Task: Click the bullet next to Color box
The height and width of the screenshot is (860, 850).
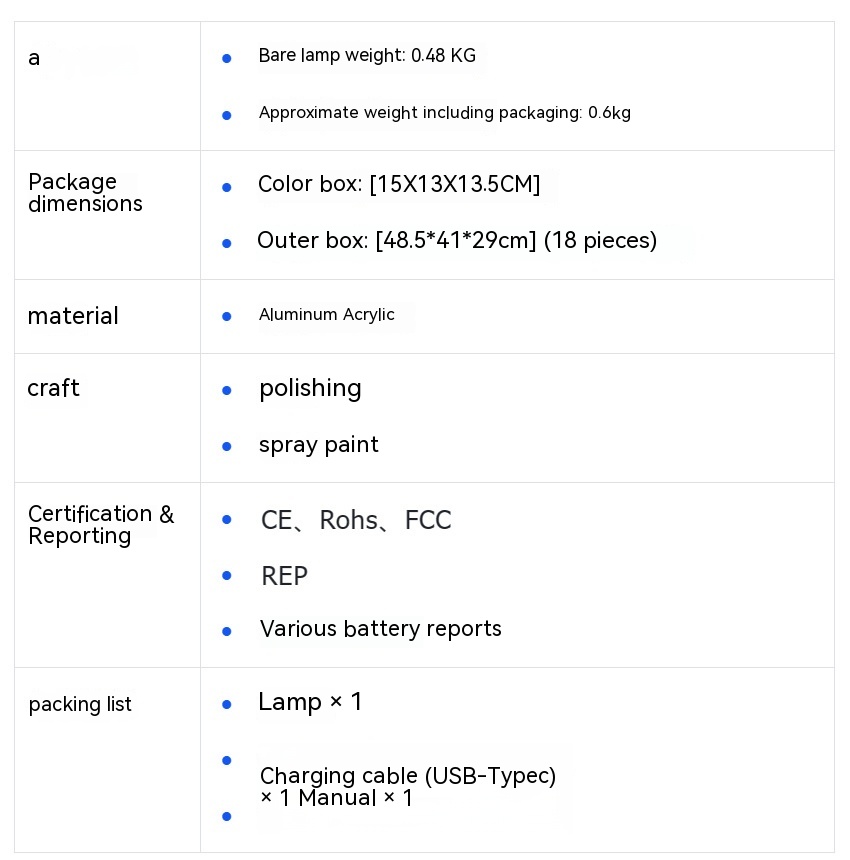Action: pyautogui.click(x=227, y=187)
